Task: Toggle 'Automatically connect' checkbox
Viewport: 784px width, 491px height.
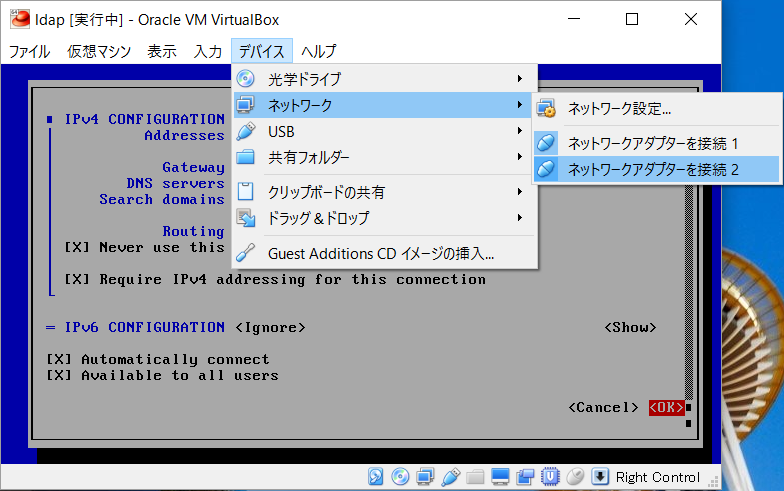Action: [59, 359]
